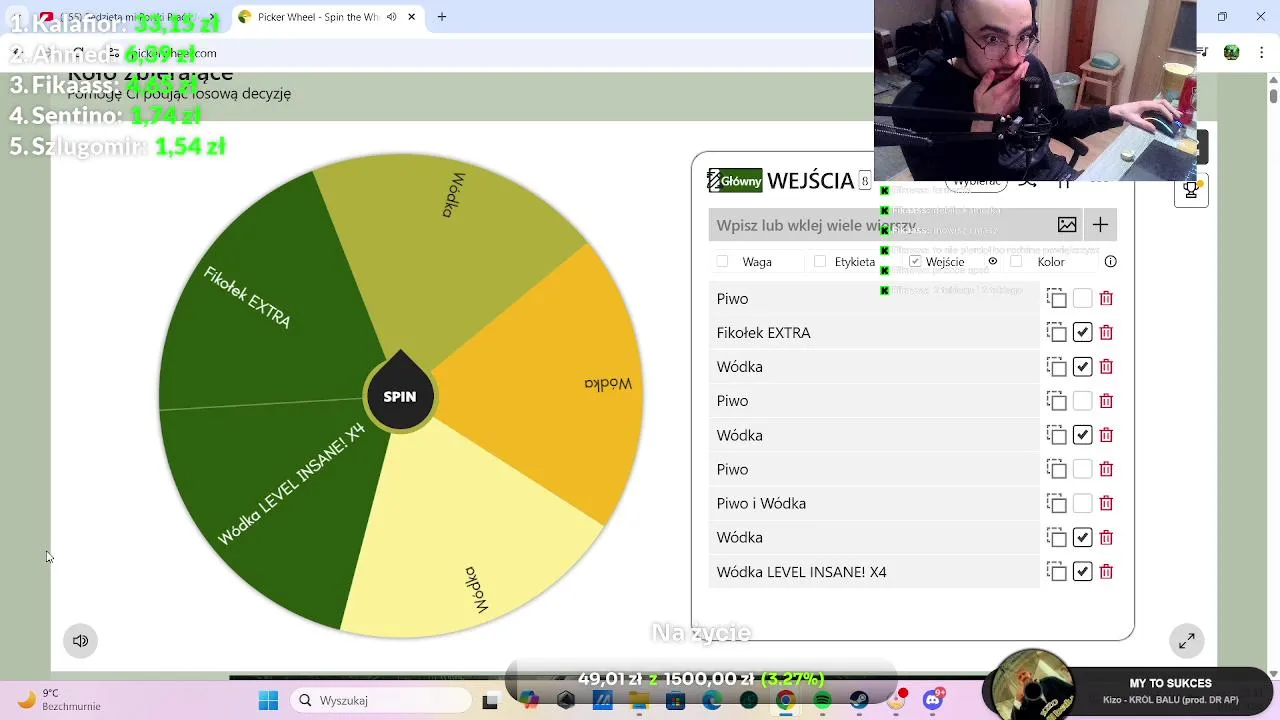Open Task View on the taskbar
Image resolution: width=1280 pixels, height=720 pixels.
click(x=490, y=700)
